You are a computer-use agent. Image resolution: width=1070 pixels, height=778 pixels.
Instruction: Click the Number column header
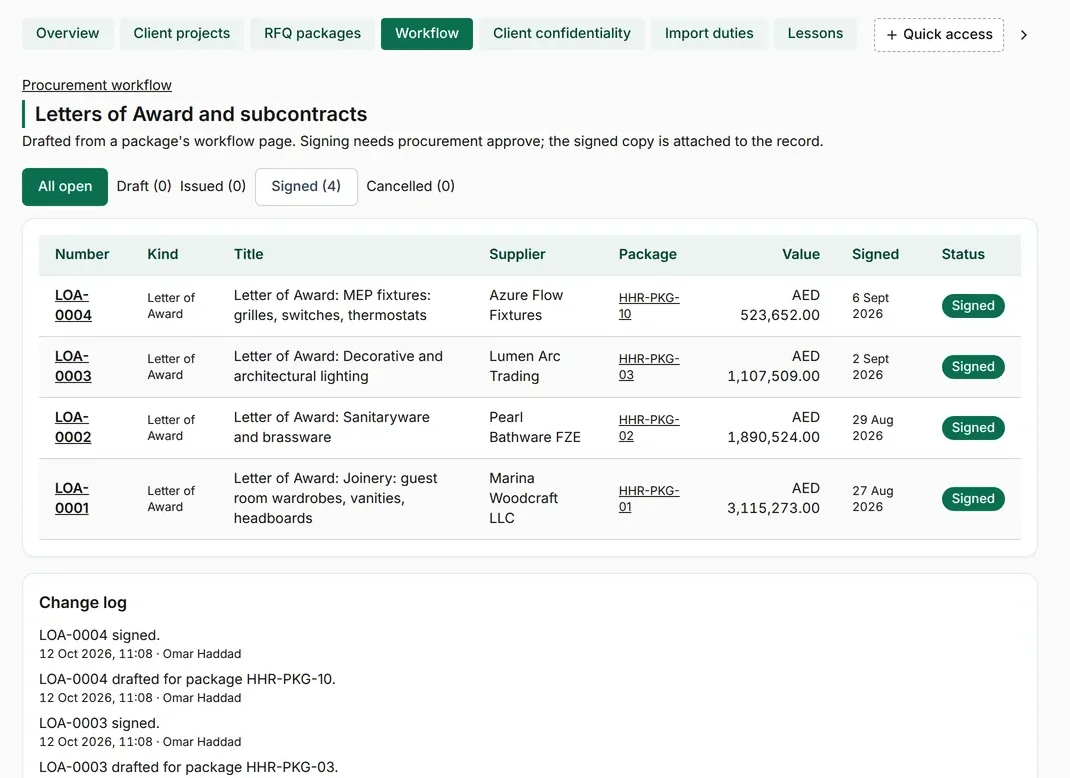pos(82,255)
